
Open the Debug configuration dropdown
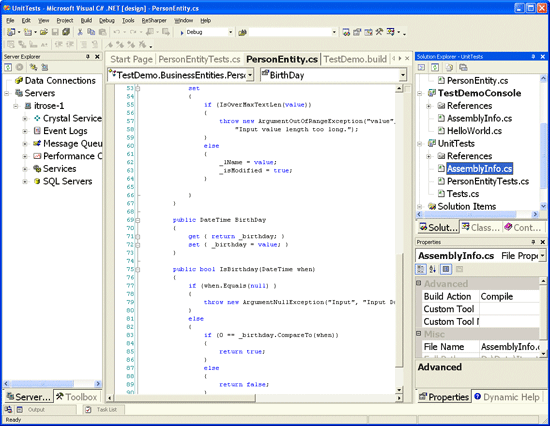click(230, 32)
